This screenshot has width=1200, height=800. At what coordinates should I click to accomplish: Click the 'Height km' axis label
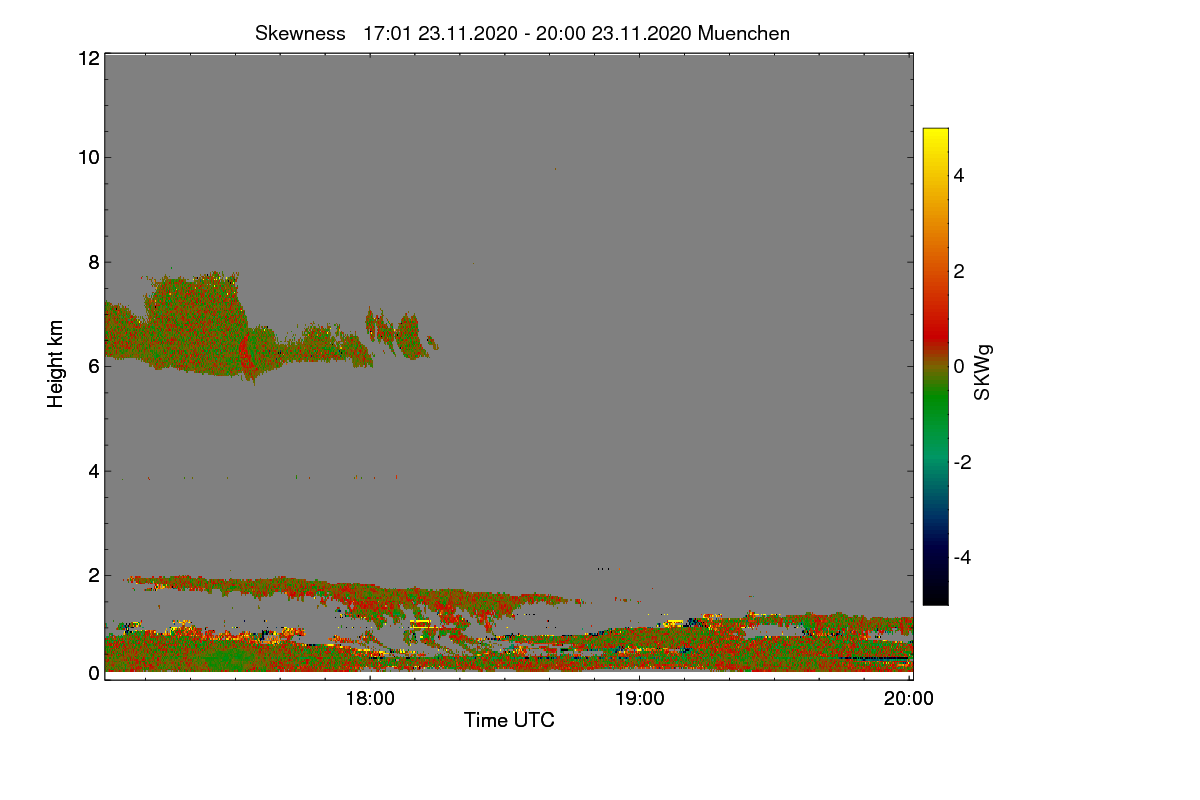coord(56,364)
